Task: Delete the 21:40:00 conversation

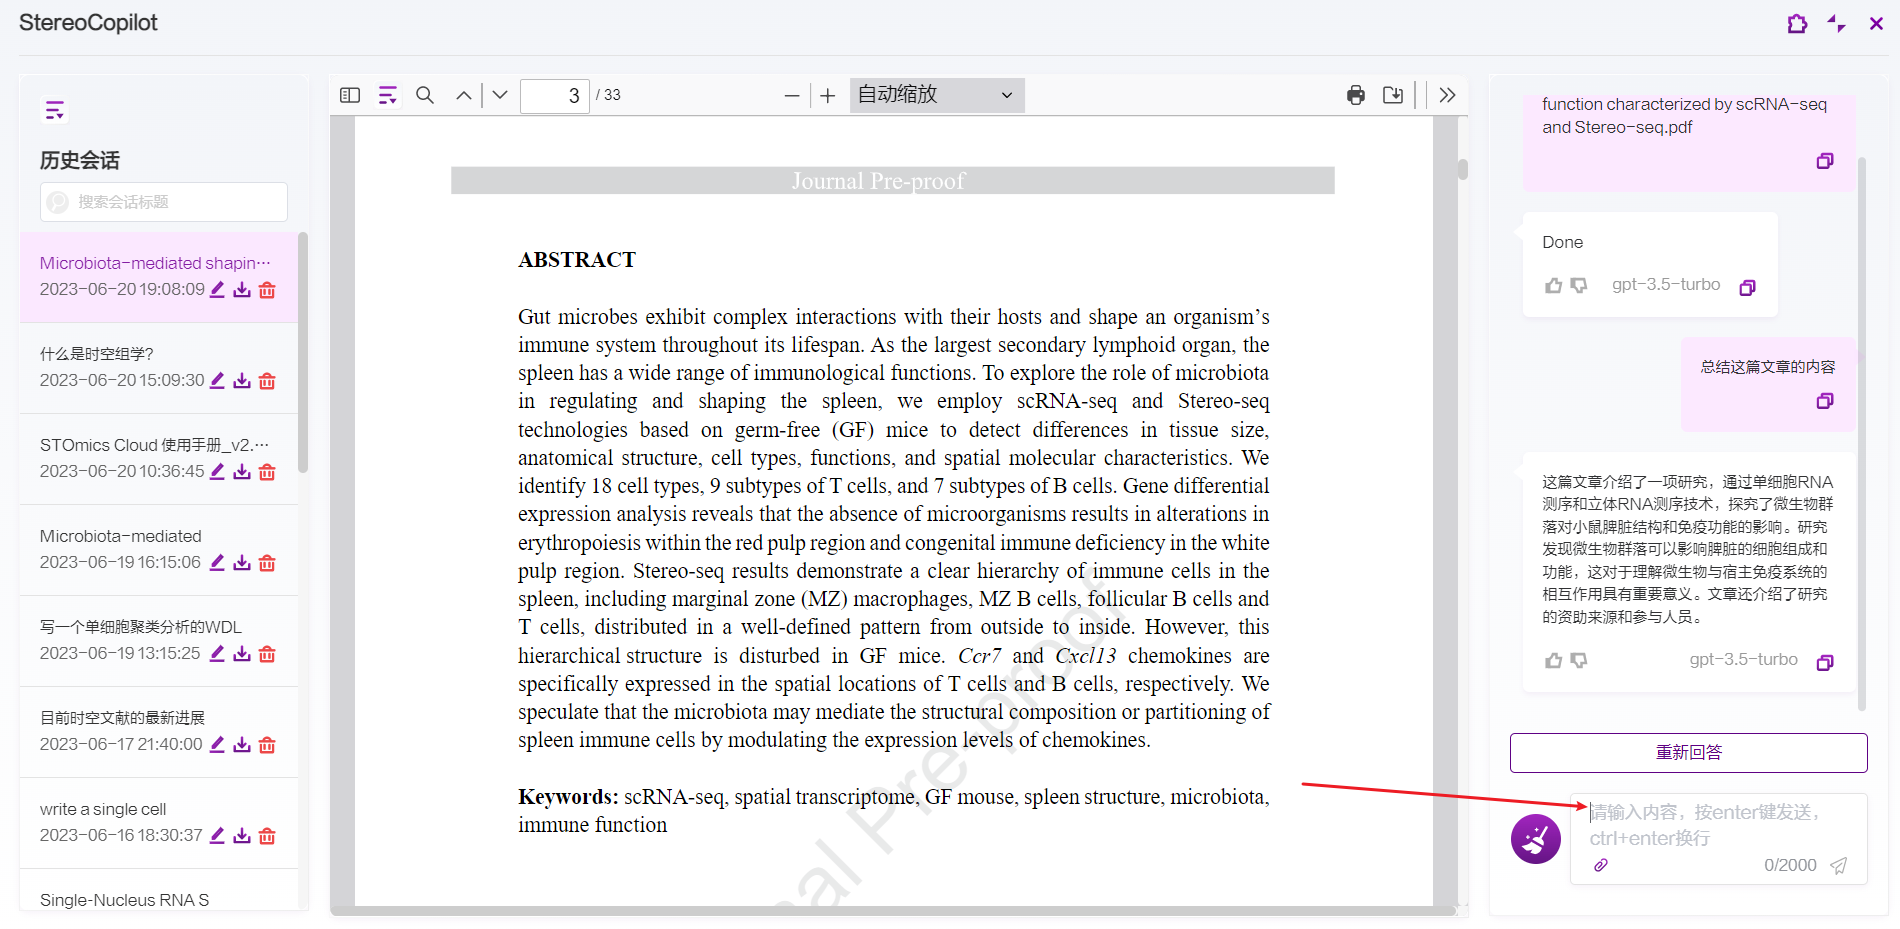Action: tap(267, 745)
